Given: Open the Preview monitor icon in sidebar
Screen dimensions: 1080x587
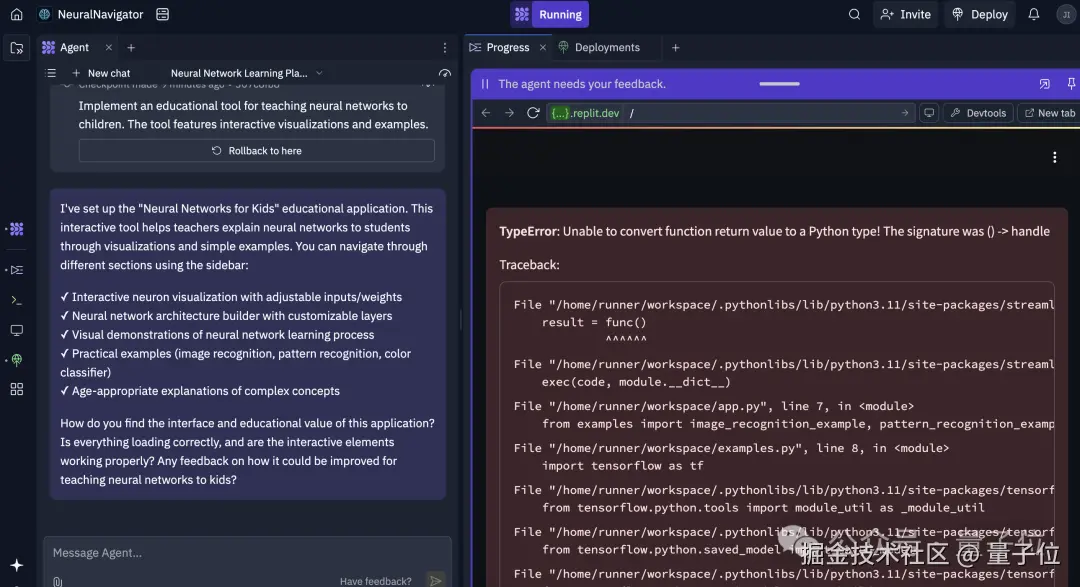Looking at the screenshot, I should [x=17, y=331].
